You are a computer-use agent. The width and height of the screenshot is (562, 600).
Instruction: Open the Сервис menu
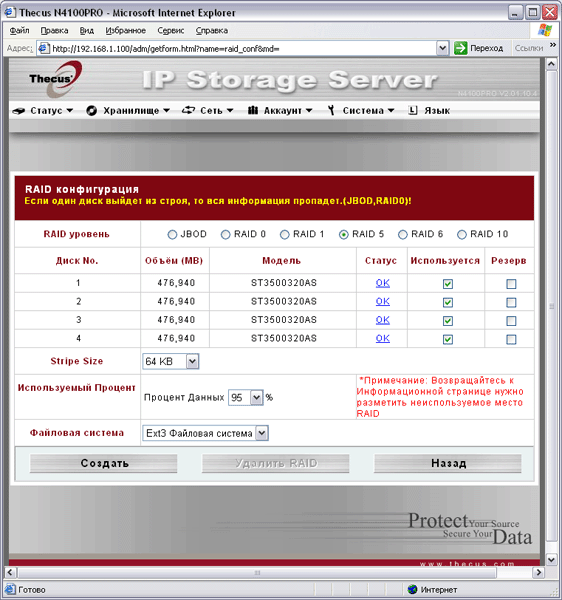[x=171, y=31]
